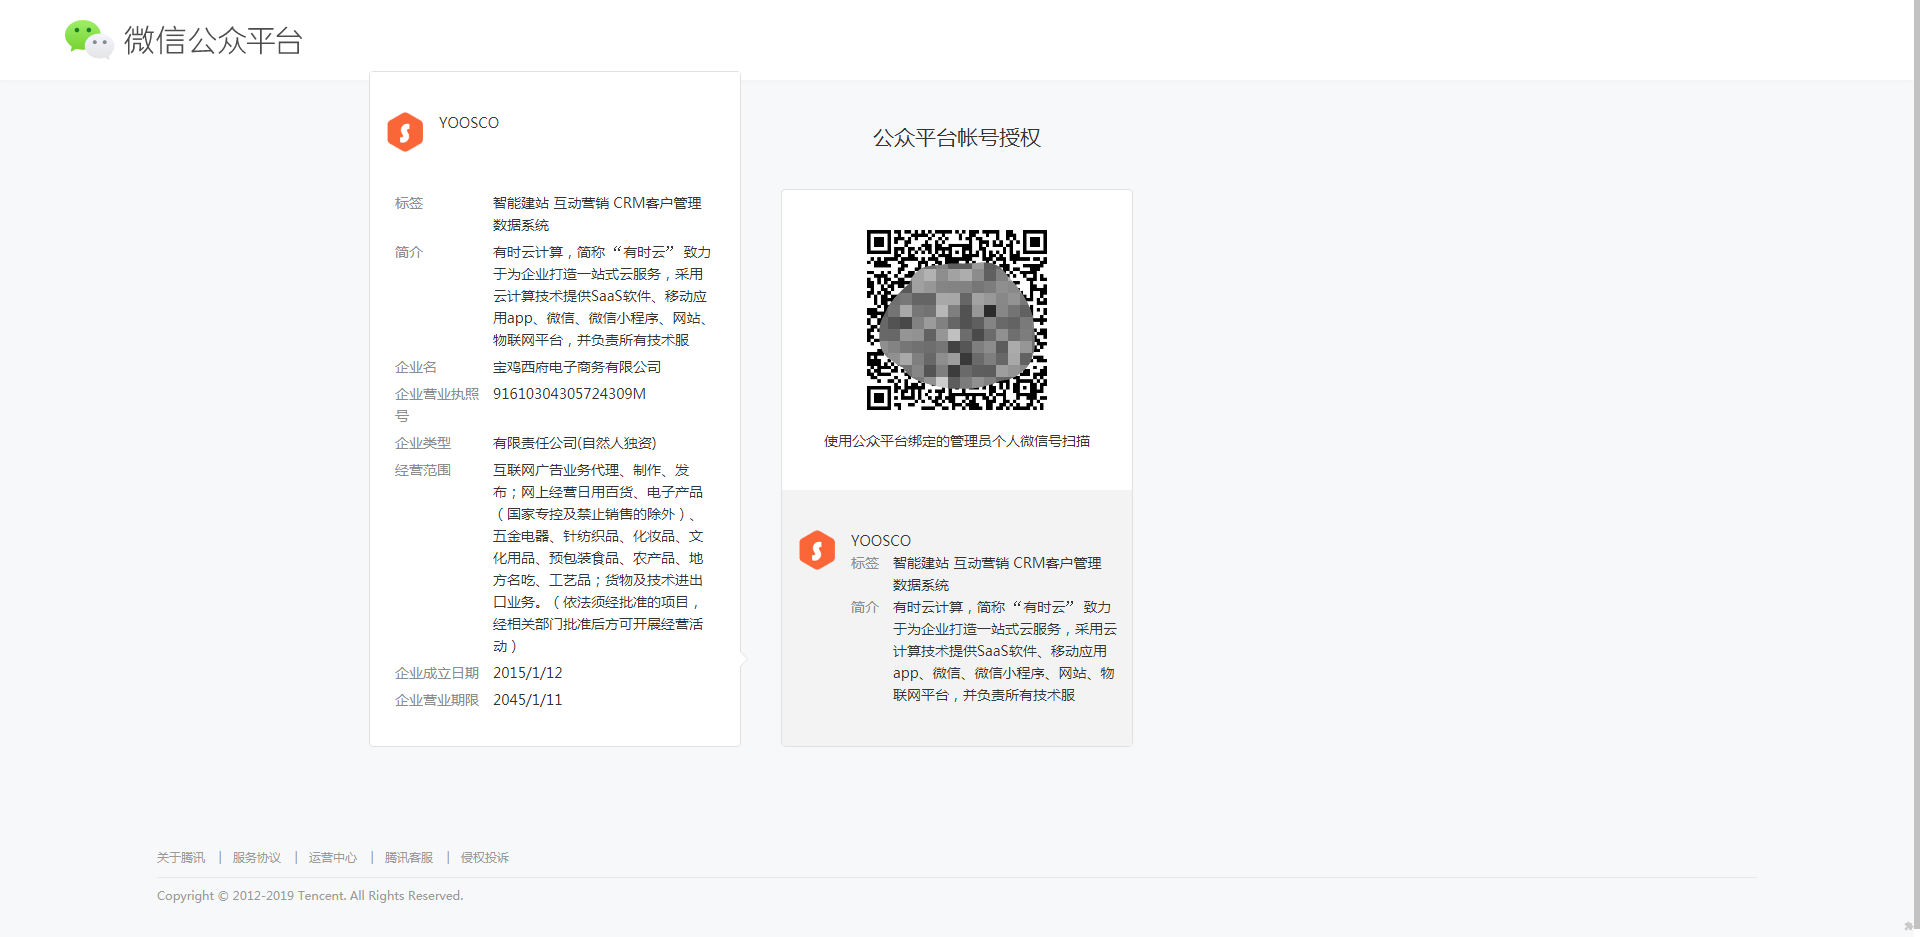
Task: Open the 服务协议 footer link
Action: [257, 858]
